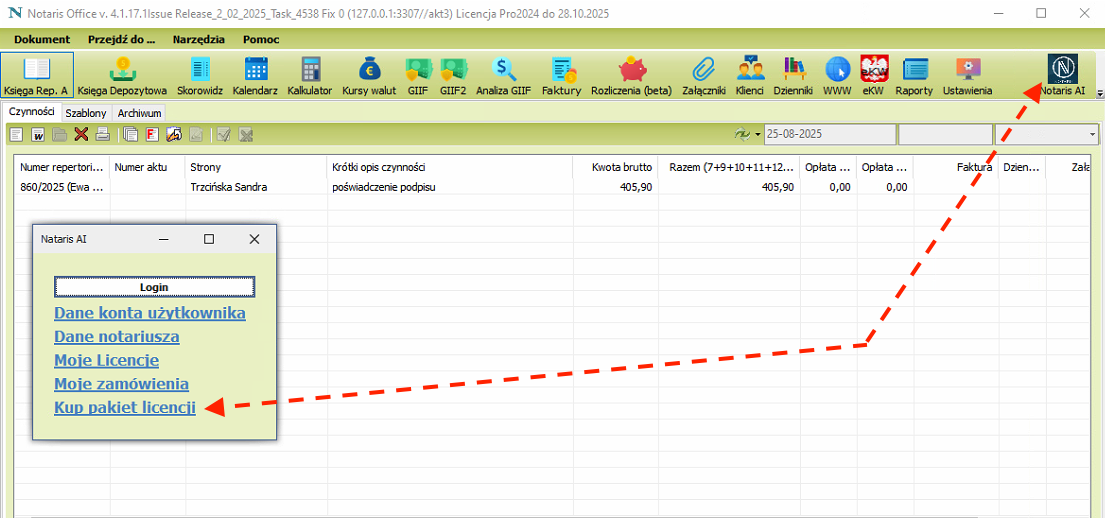Click the date field showing 25-08-2025
This screenshot has height=518, width=1105.
tap(828, 134)
